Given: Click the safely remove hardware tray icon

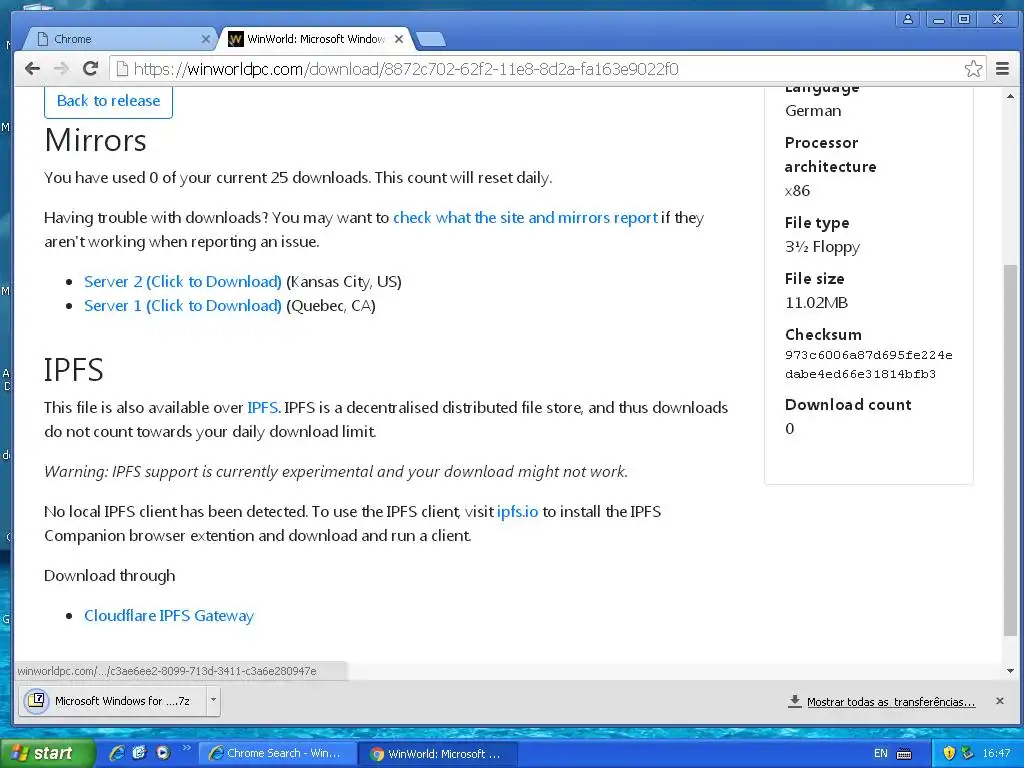Looking at the screenshot, I should pyautogui.click(x=967, y=753).
